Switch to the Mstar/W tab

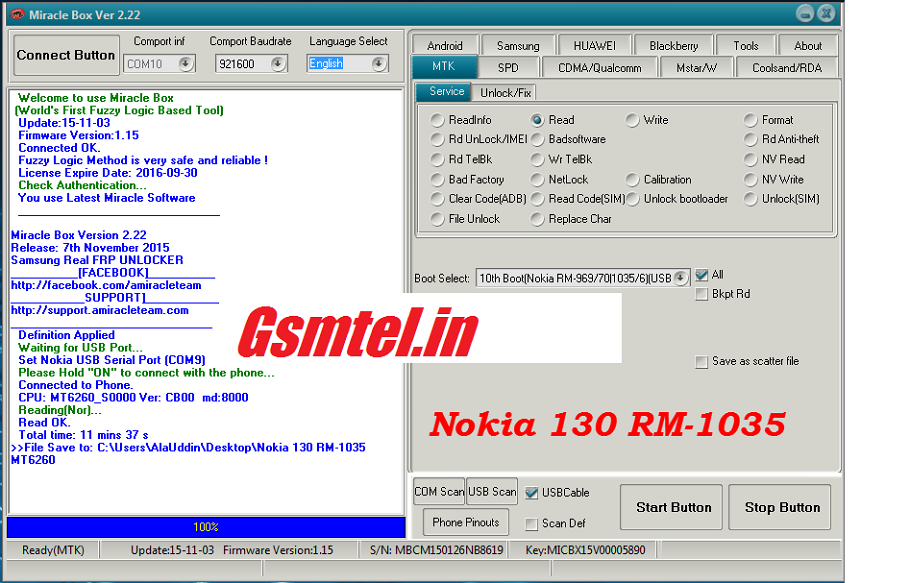pos(696,68)
